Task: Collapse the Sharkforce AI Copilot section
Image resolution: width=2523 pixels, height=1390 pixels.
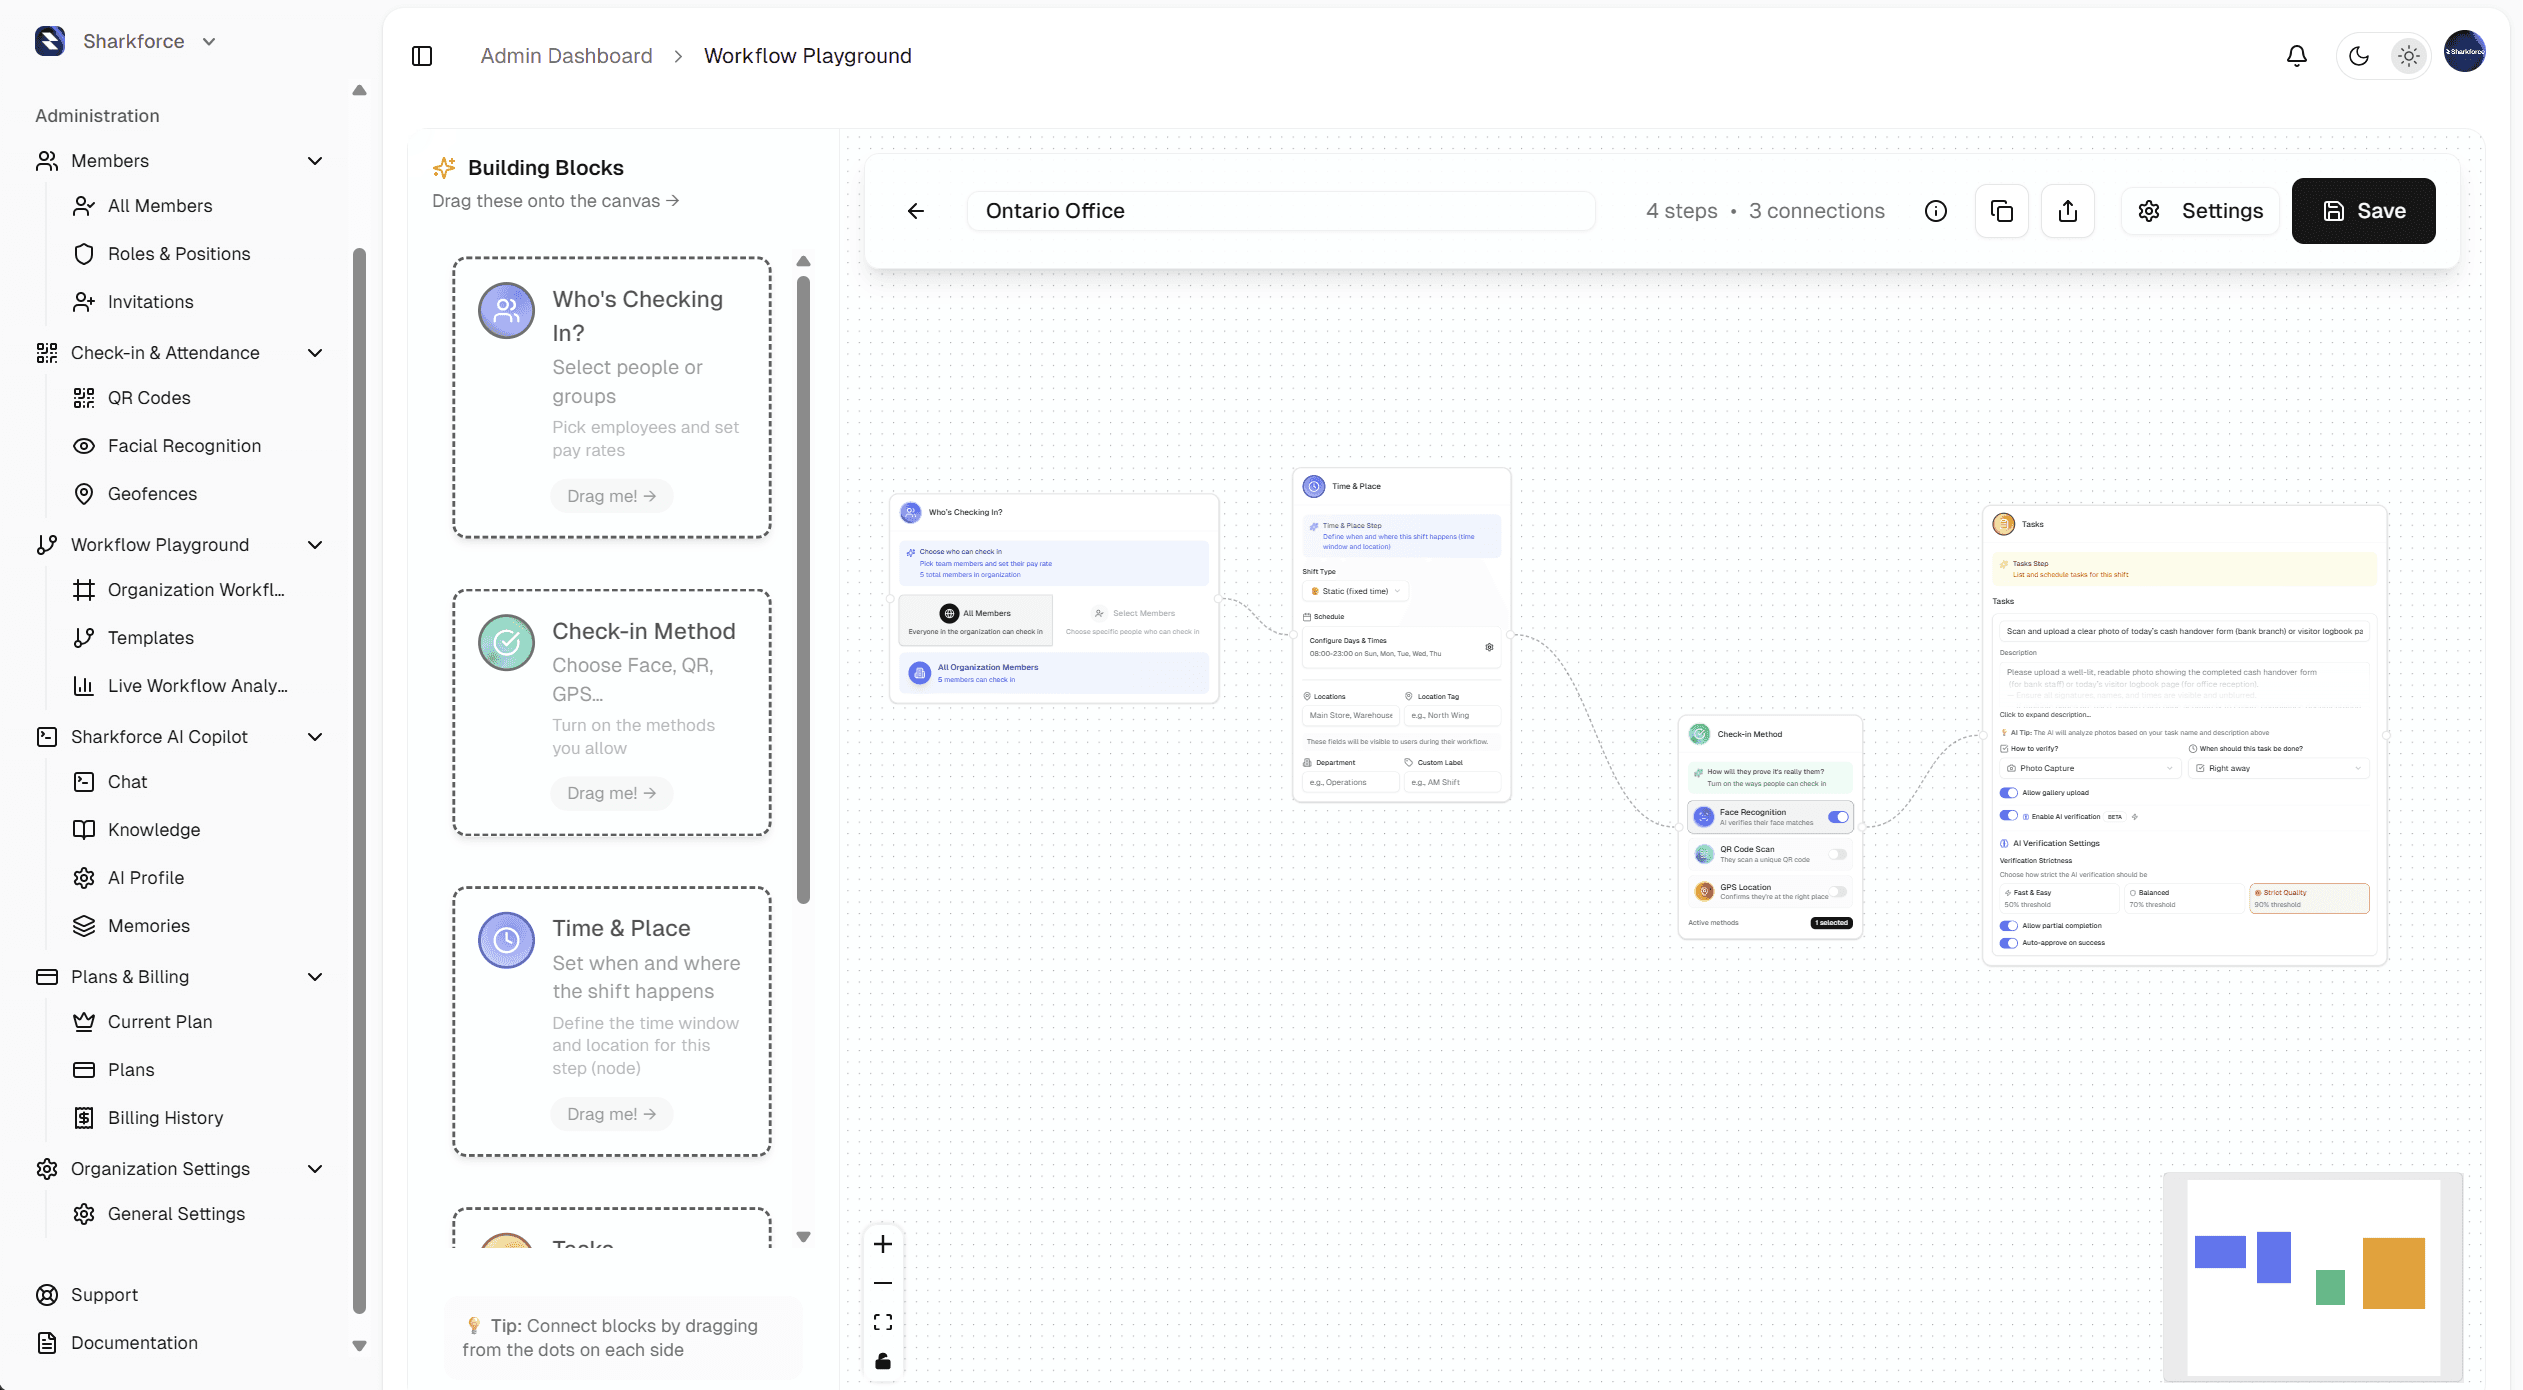Action: point(315,737)
